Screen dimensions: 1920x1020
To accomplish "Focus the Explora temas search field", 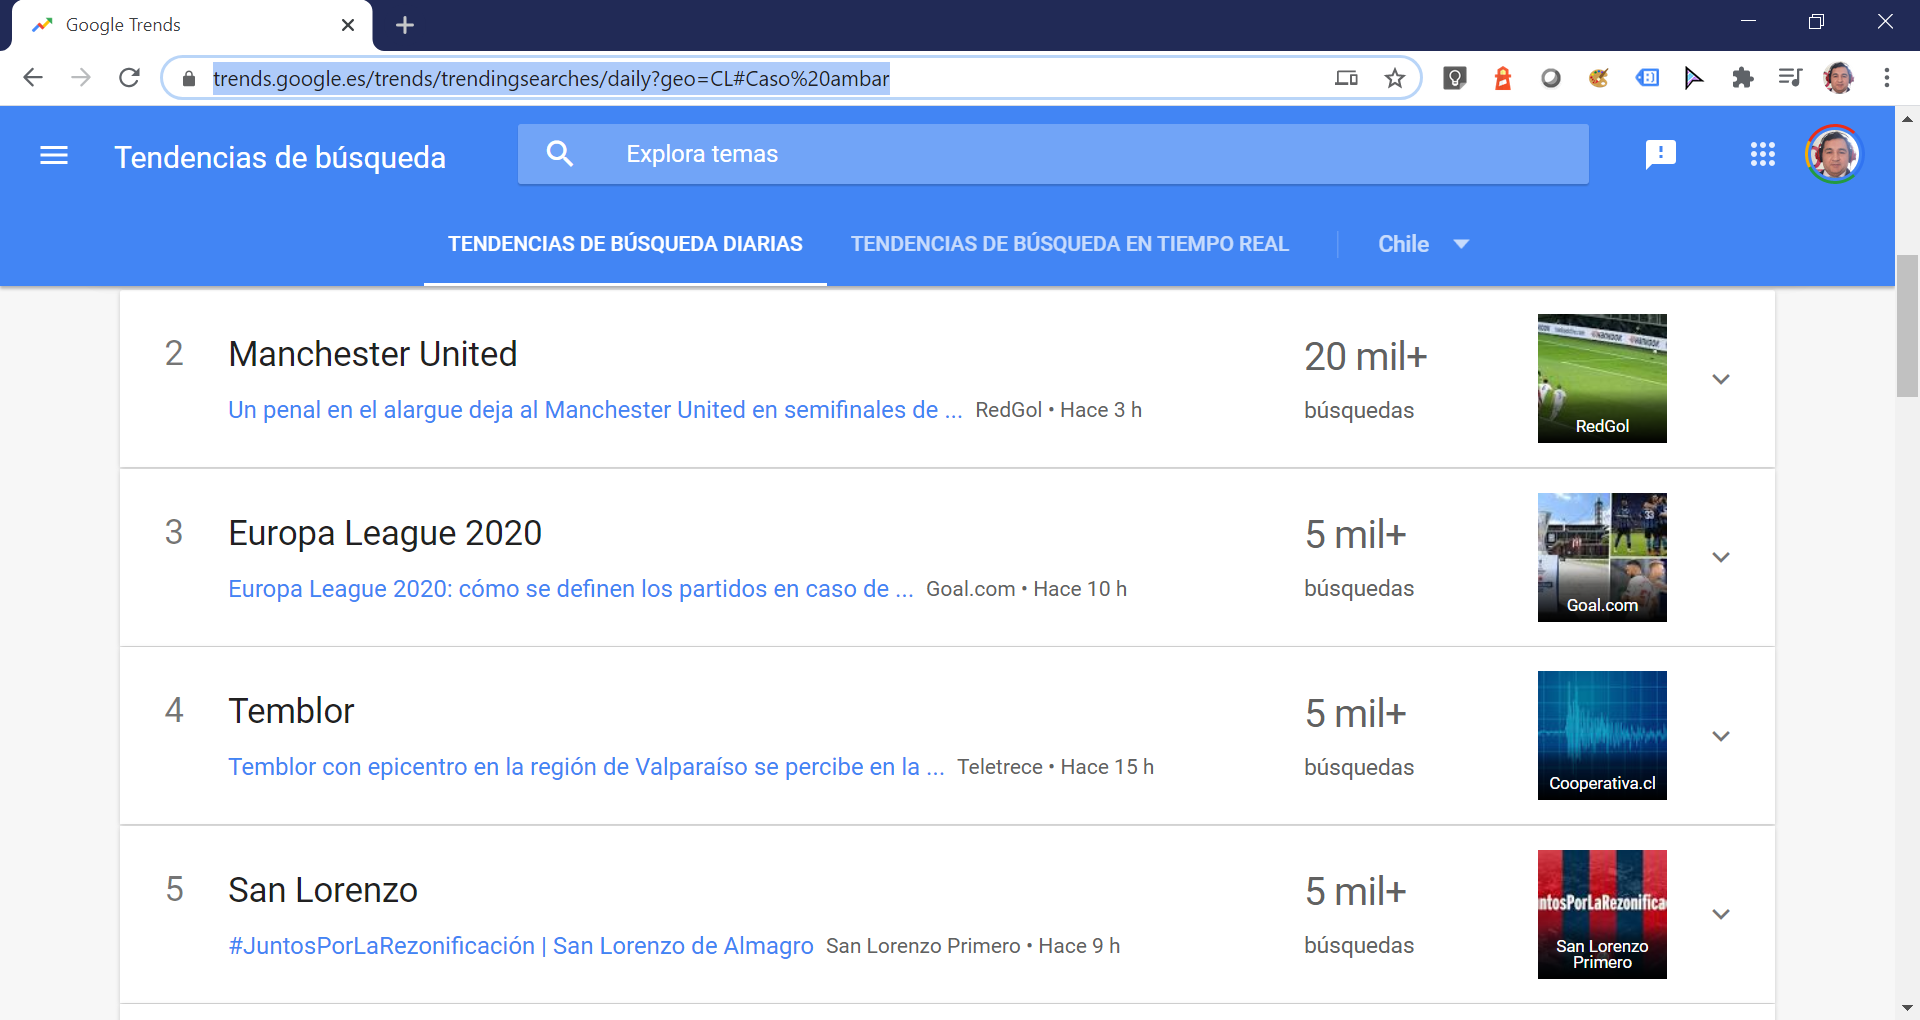I will pos(1053,154).
